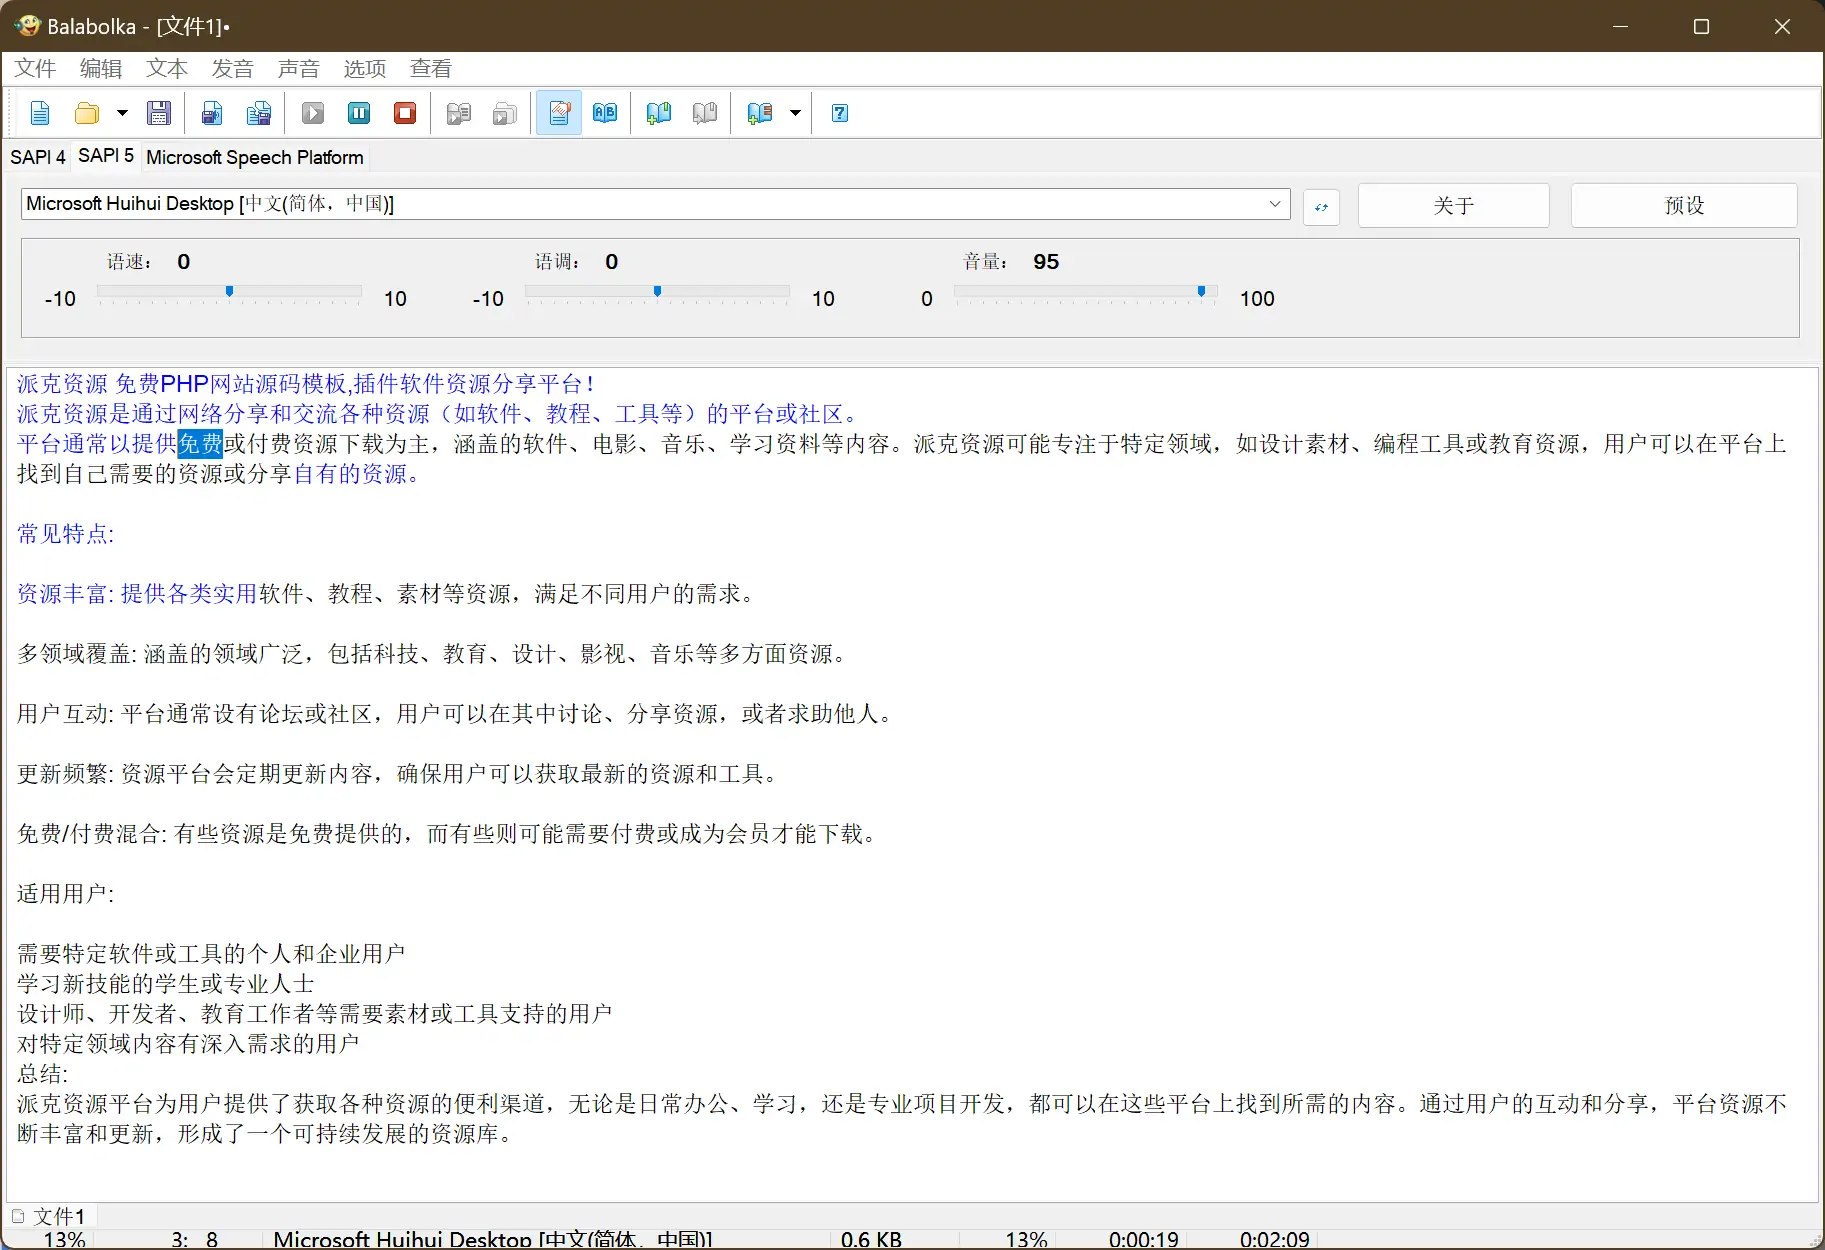Toggle the highlighted text editing panel icon
The height and width of the screenshot is (1250, 1825).
tap(559, 113)
